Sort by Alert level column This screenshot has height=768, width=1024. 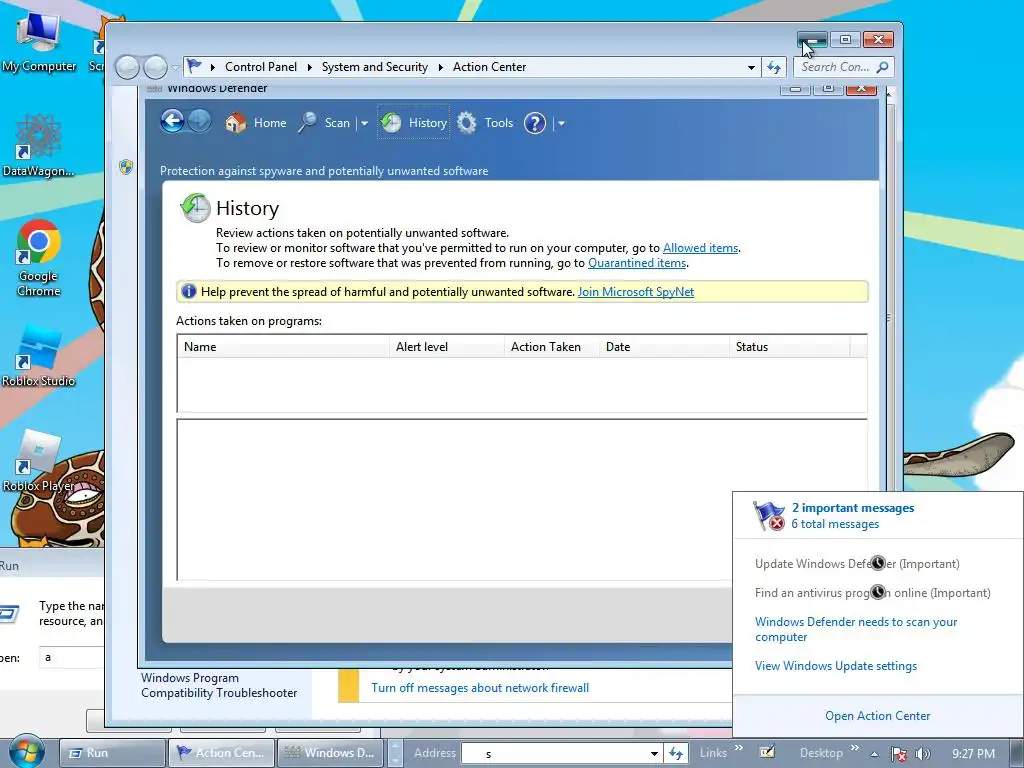click(447, 347)
